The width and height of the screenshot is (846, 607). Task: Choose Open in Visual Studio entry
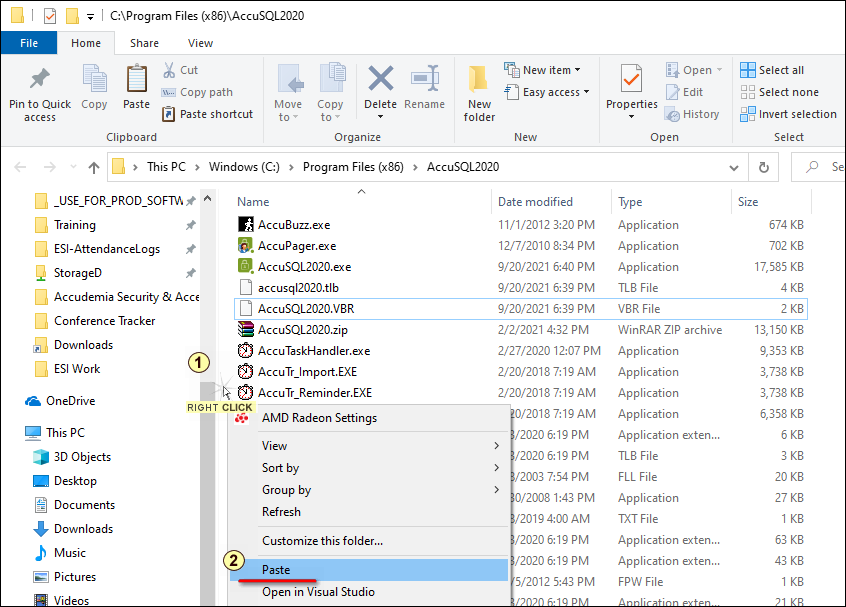[x=369, y=592]
